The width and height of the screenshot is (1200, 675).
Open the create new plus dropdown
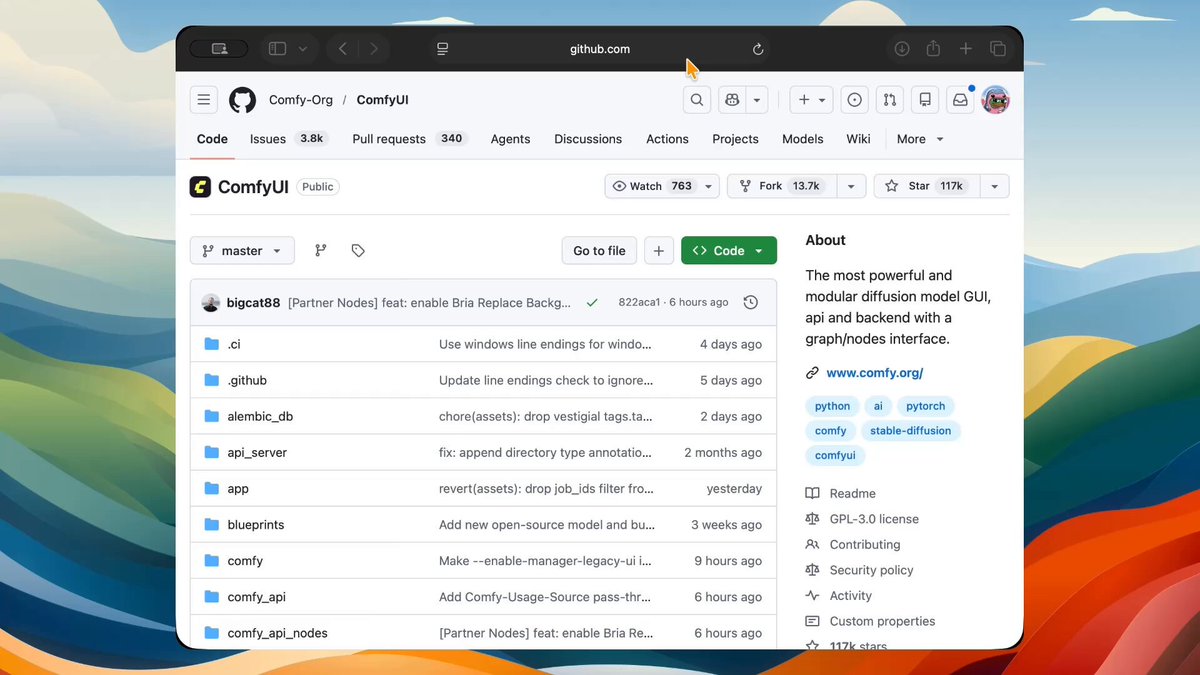coord(812,100)
